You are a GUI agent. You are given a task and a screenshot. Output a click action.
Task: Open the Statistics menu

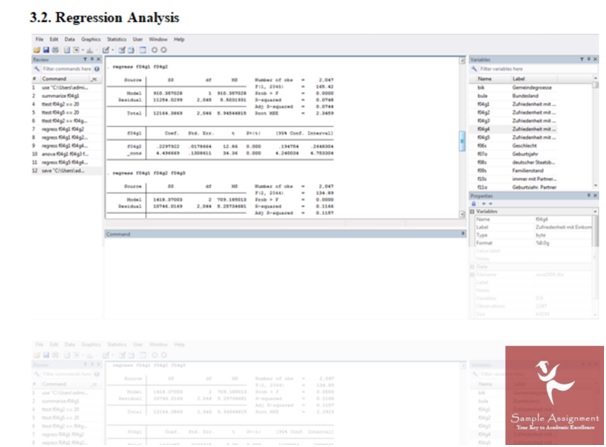click(117, 39)
